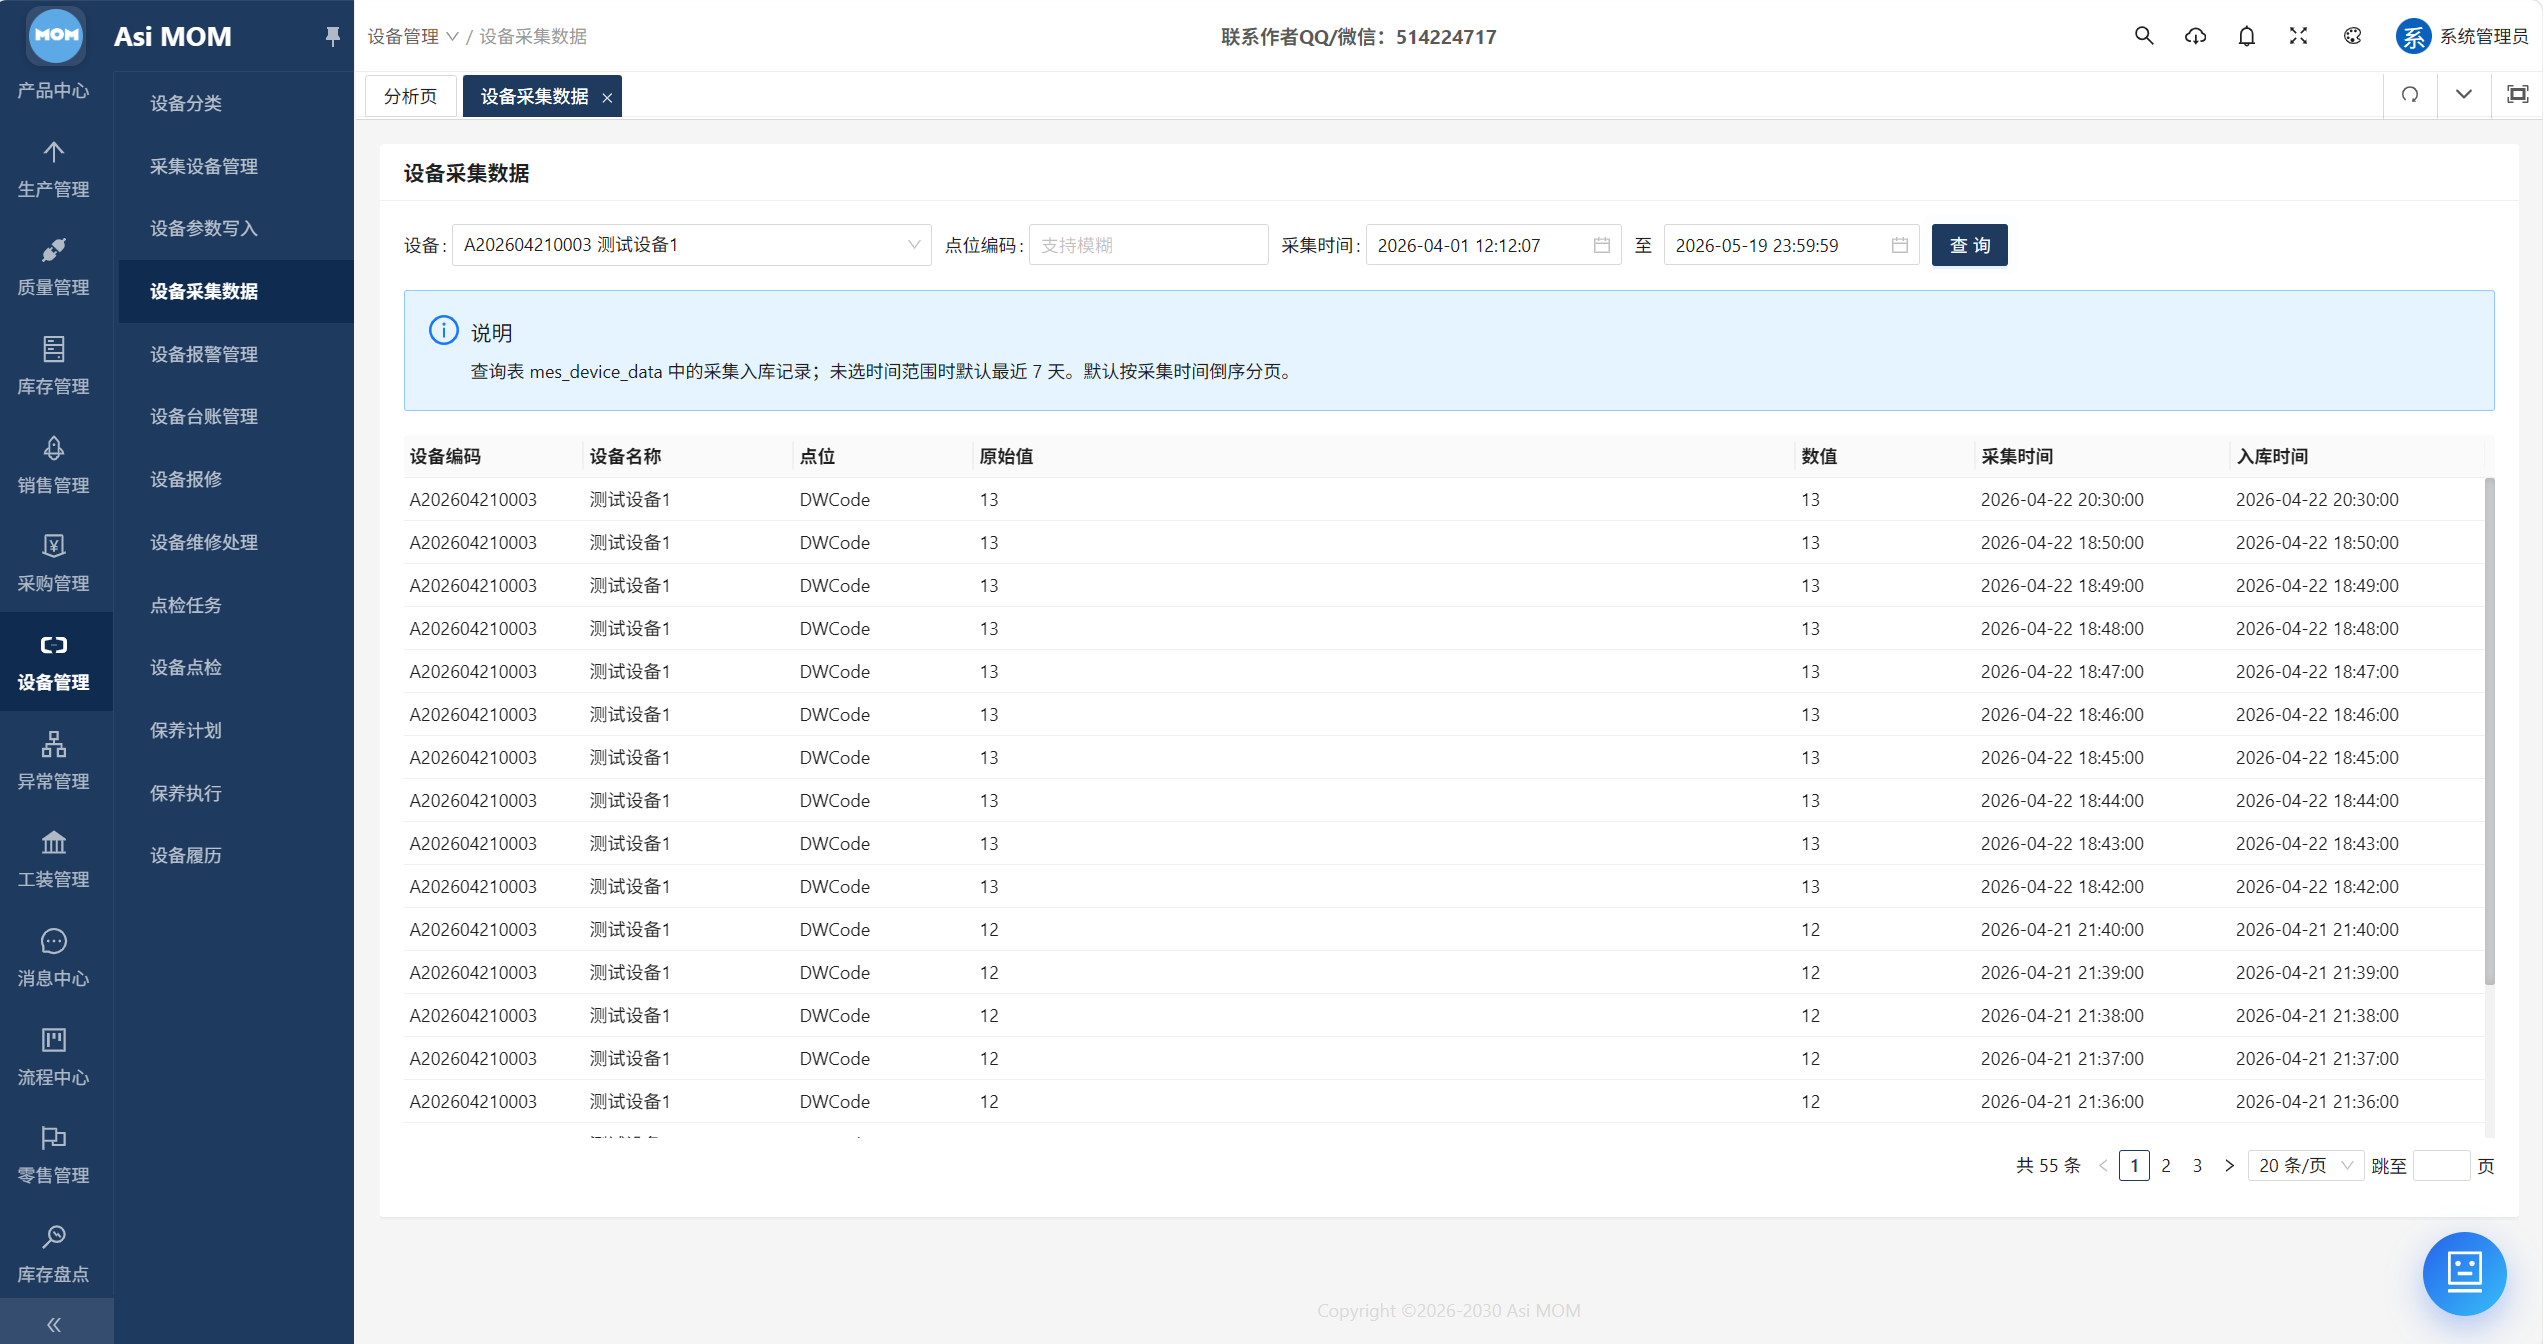This screenshot has height=1344, width=2546.
Task: Expand the 设备管理 breadcrumb dropdown
Action: click(413, 36)
